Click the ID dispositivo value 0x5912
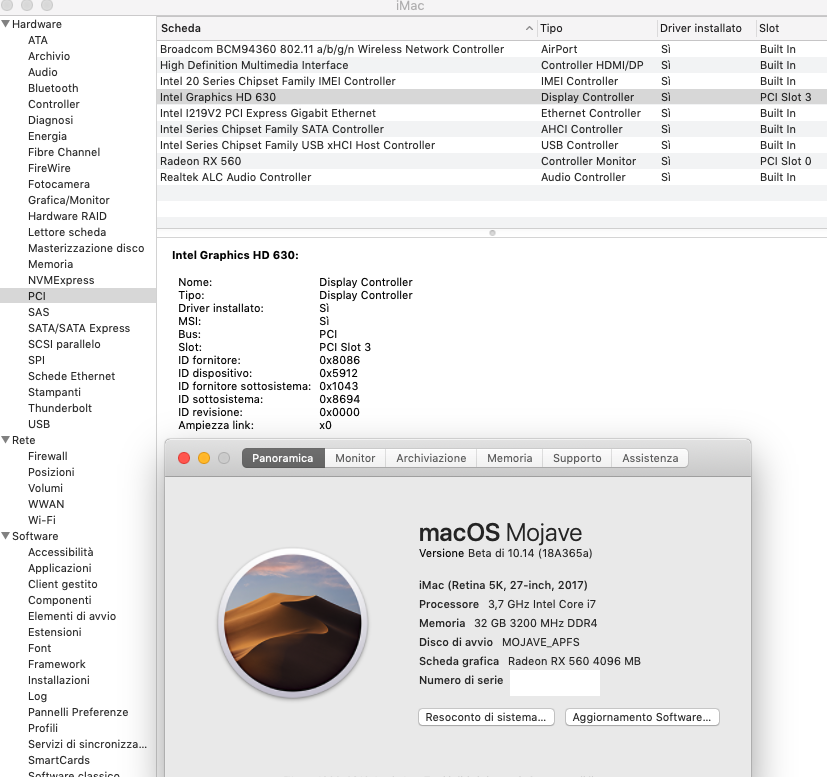The width and height of the screenshot is (827, 777). (x=338, y=373)
